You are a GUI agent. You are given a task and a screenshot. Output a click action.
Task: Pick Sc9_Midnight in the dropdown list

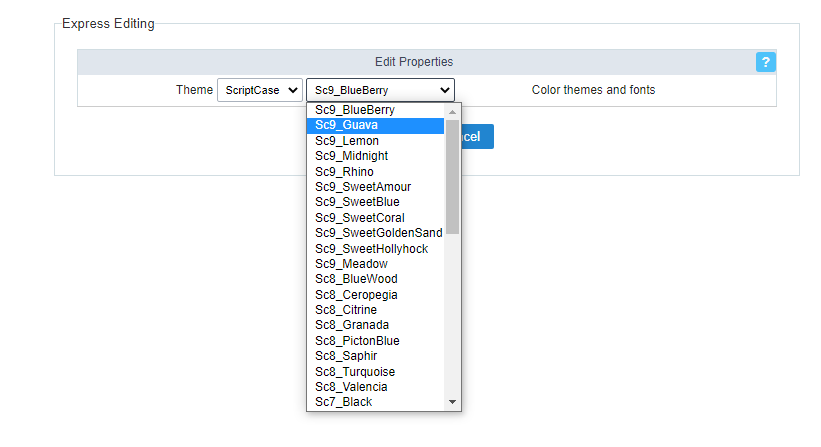tap(375, 156)
